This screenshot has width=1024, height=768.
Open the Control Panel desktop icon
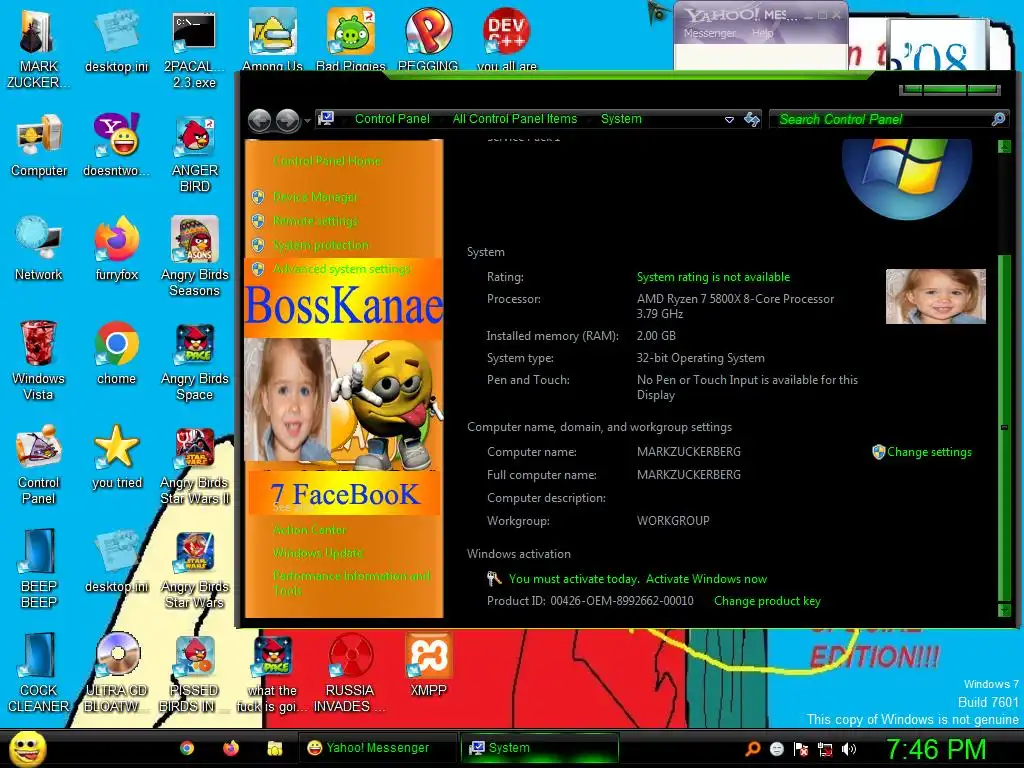coord(39,465)
